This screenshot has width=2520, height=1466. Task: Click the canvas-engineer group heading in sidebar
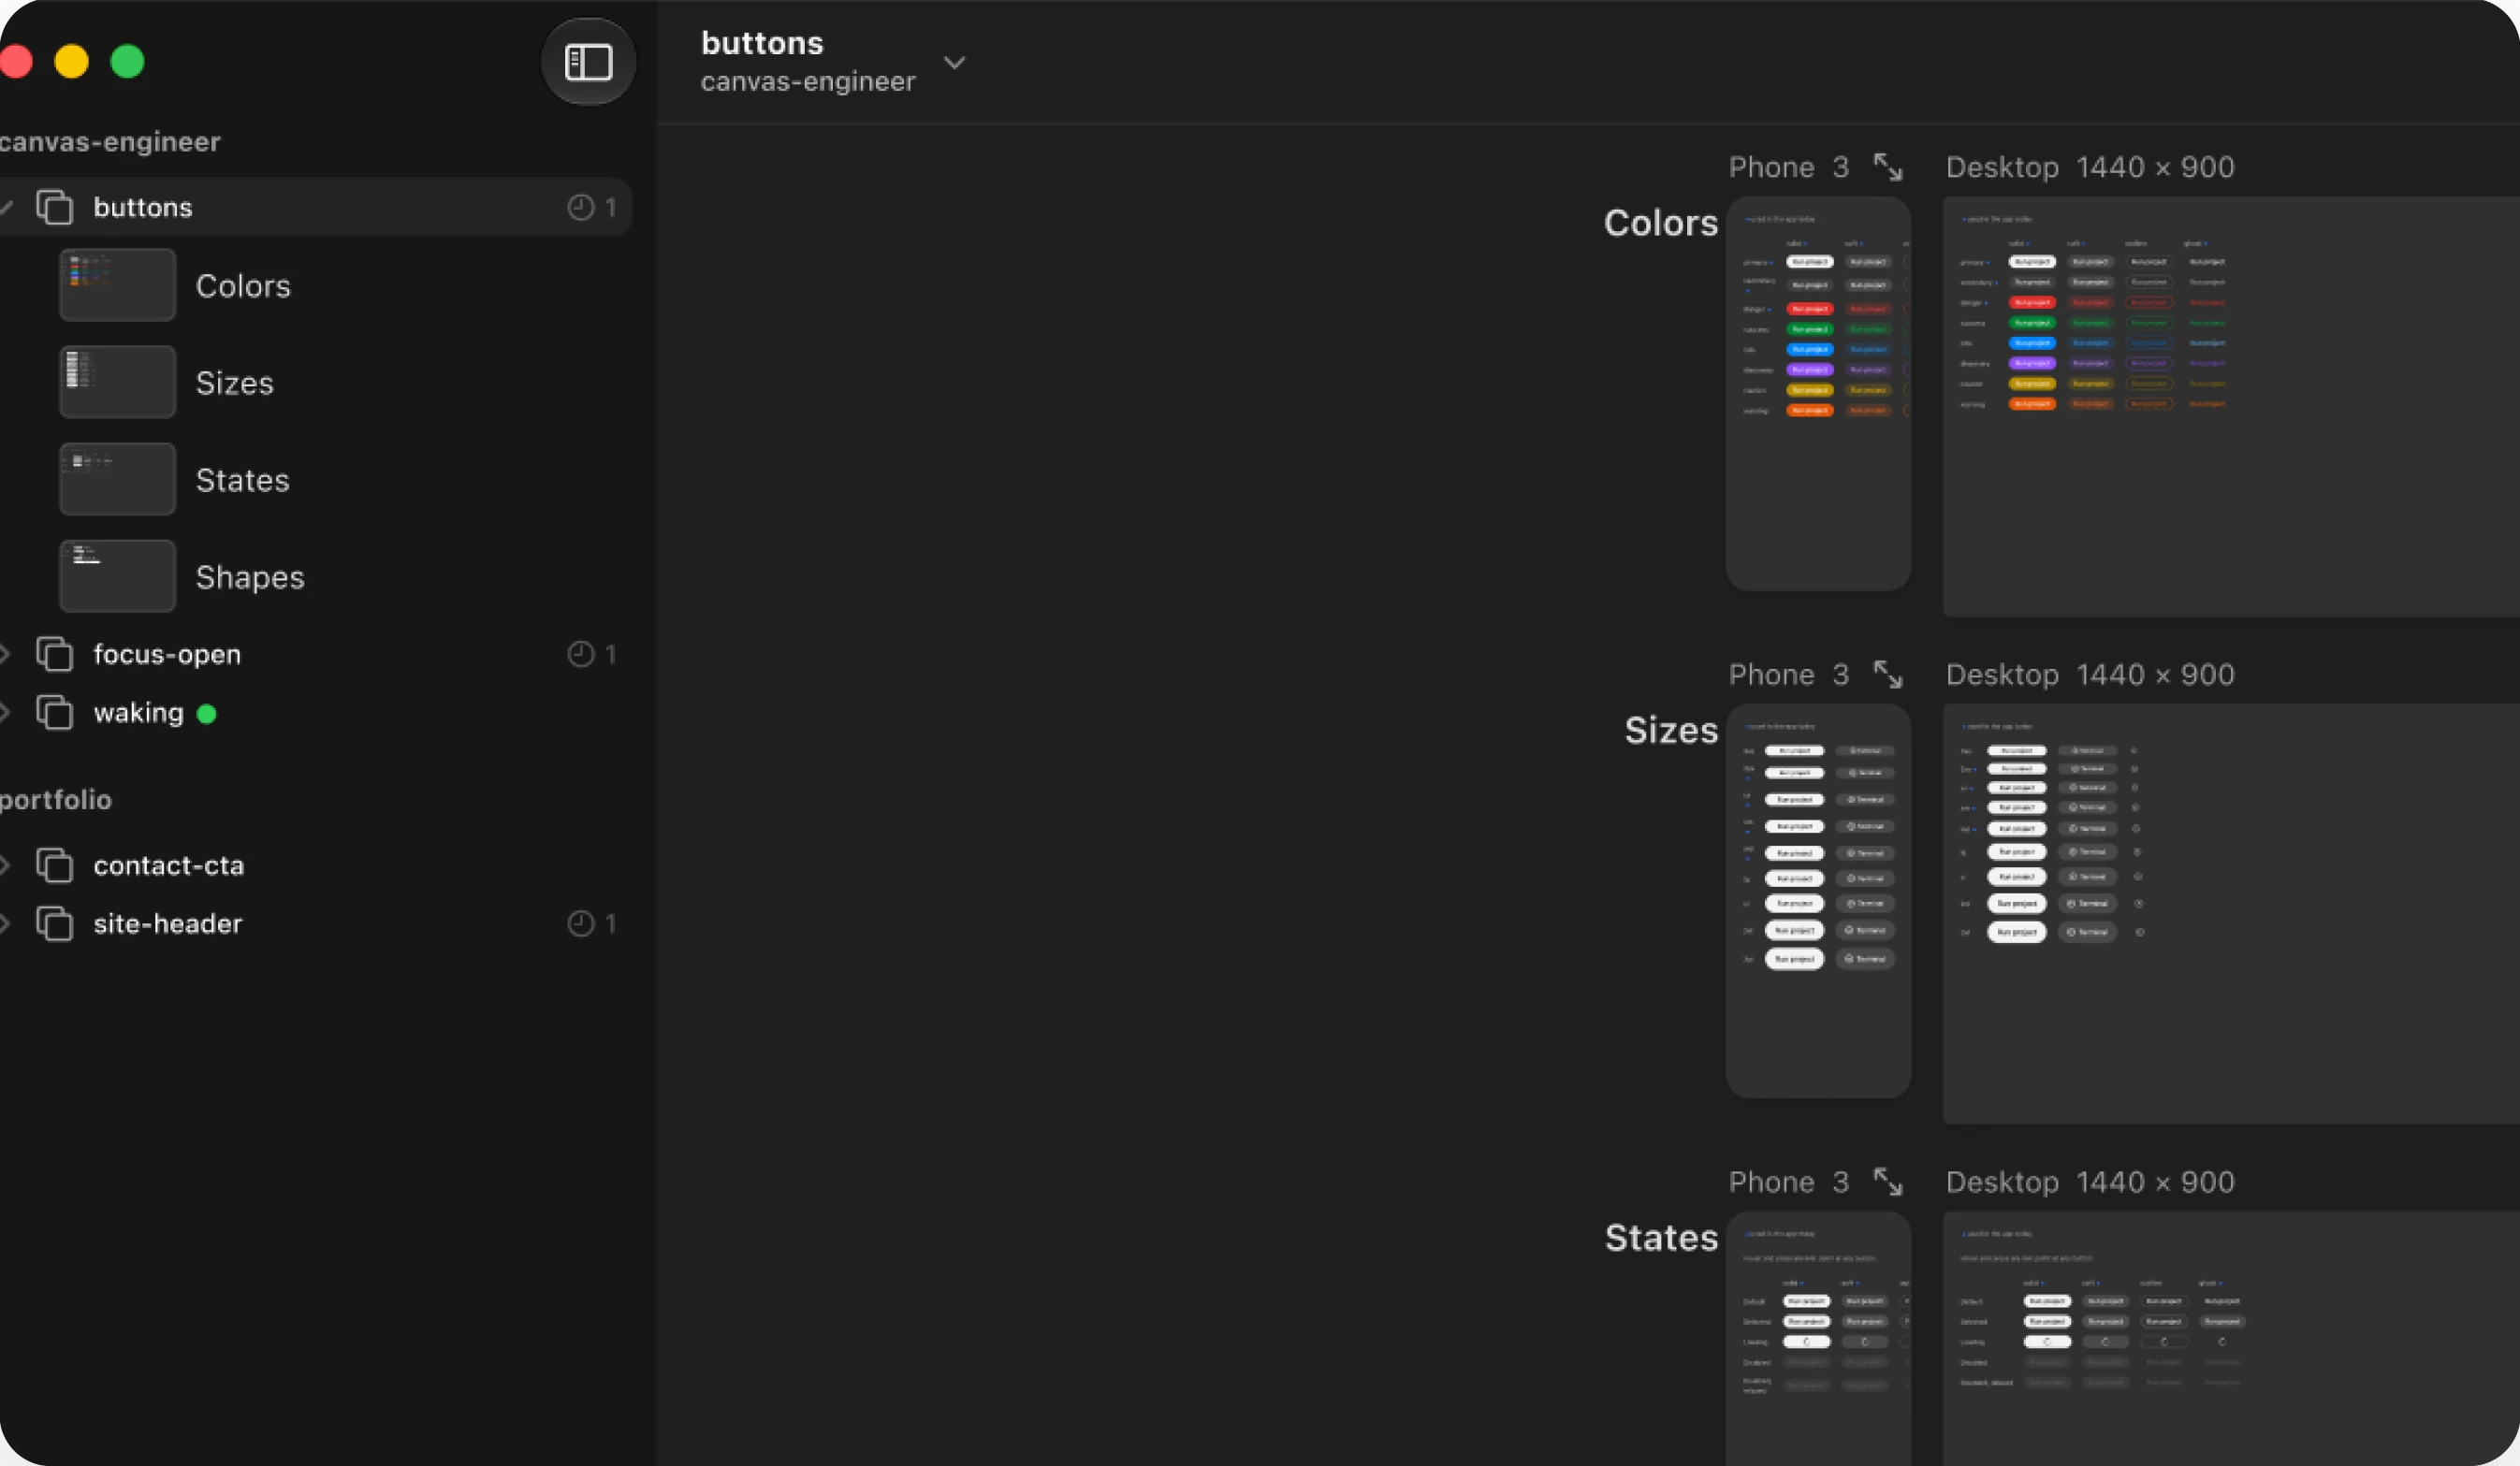pyautogui.click(x=110, y=142)
